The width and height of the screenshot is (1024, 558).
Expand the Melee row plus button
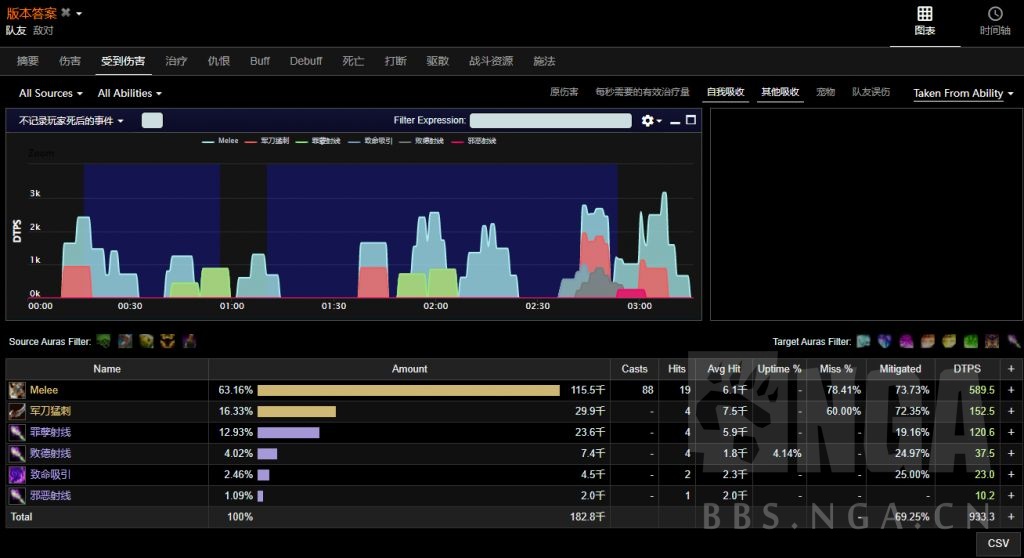1011,390
